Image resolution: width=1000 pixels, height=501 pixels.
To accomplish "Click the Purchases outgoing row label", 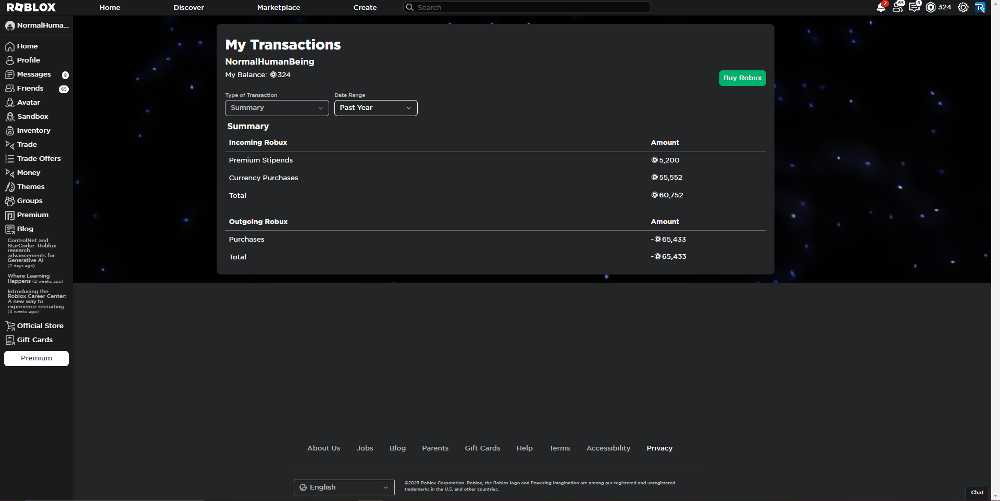I will (x=246, y=239).
